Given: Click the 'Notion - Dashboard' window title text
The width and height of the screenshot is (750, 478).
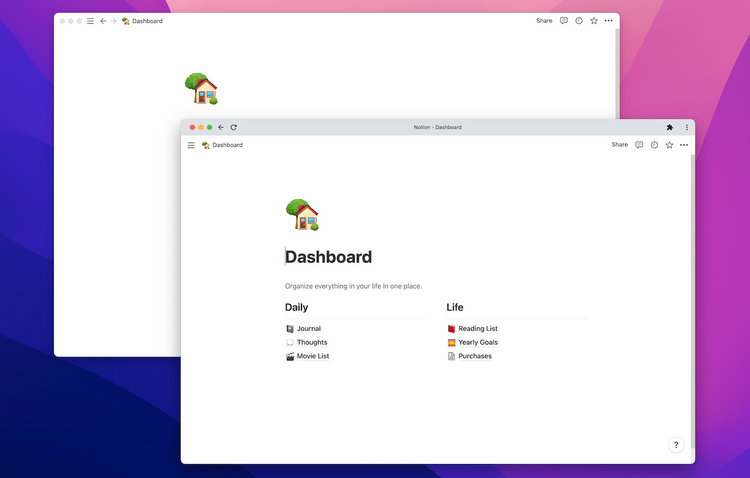Looking at the screenshot, I should click(438, 127).
